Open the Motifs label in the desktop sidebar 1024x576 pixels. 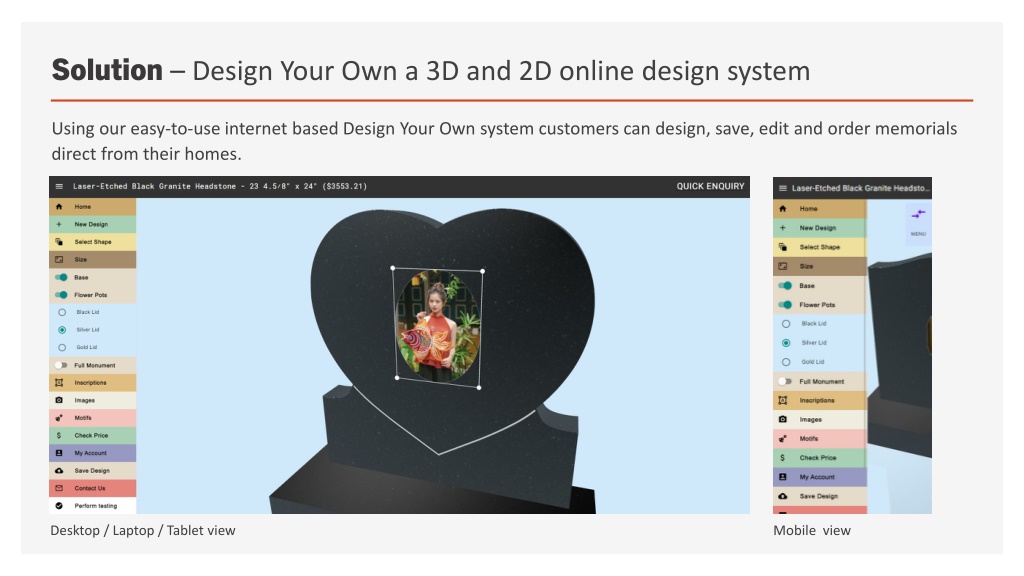coord(83,418)
